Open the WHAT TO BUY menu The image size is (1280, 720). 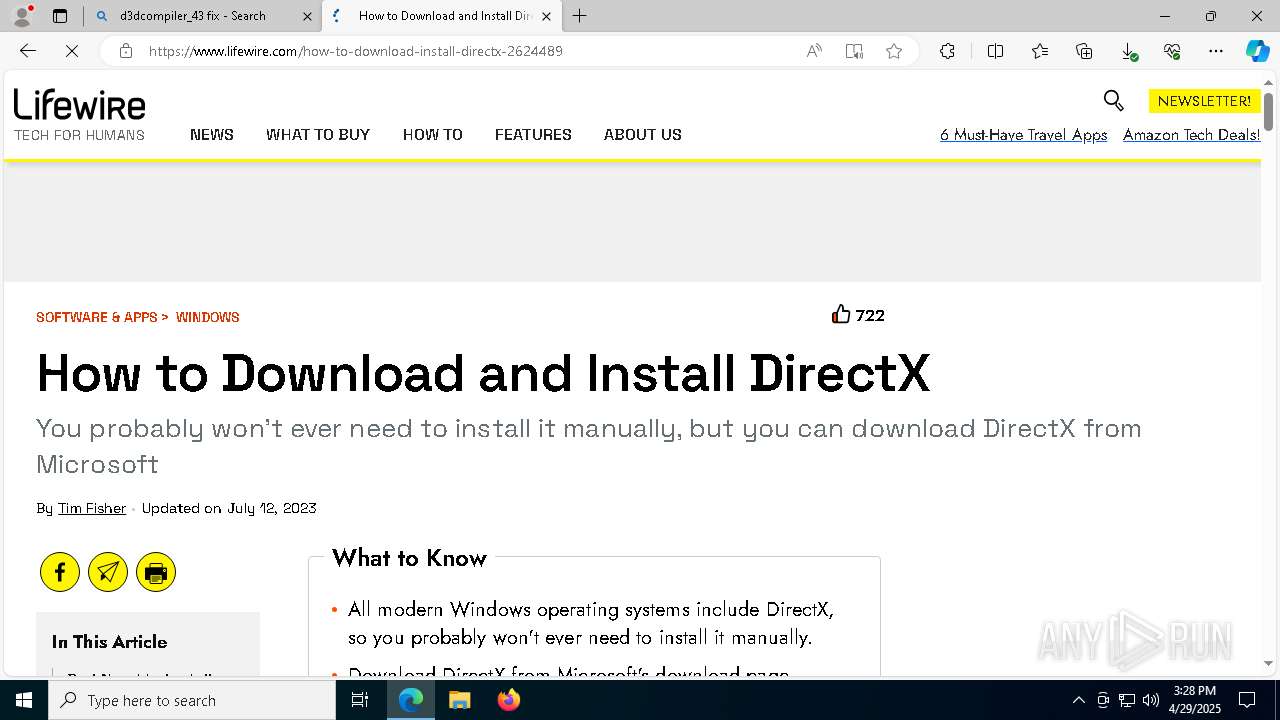click(318, 135)
